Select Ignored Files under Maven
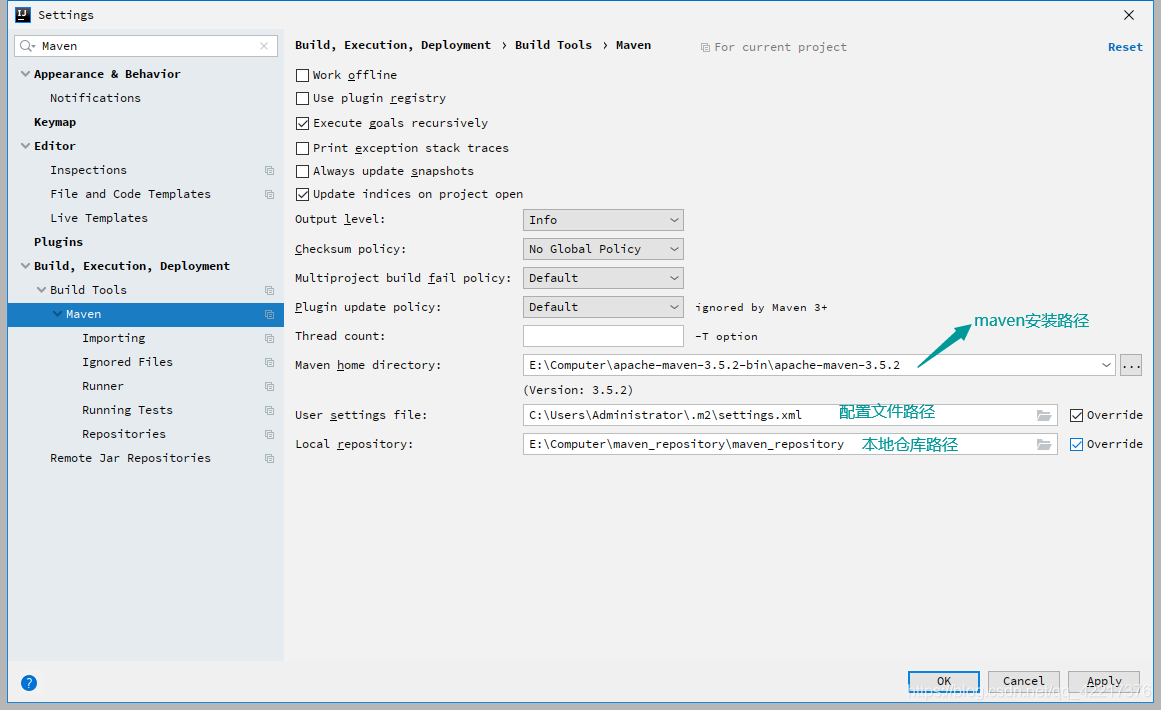The width and height of the screenshot is (1161, 710). tap(127, 362)
